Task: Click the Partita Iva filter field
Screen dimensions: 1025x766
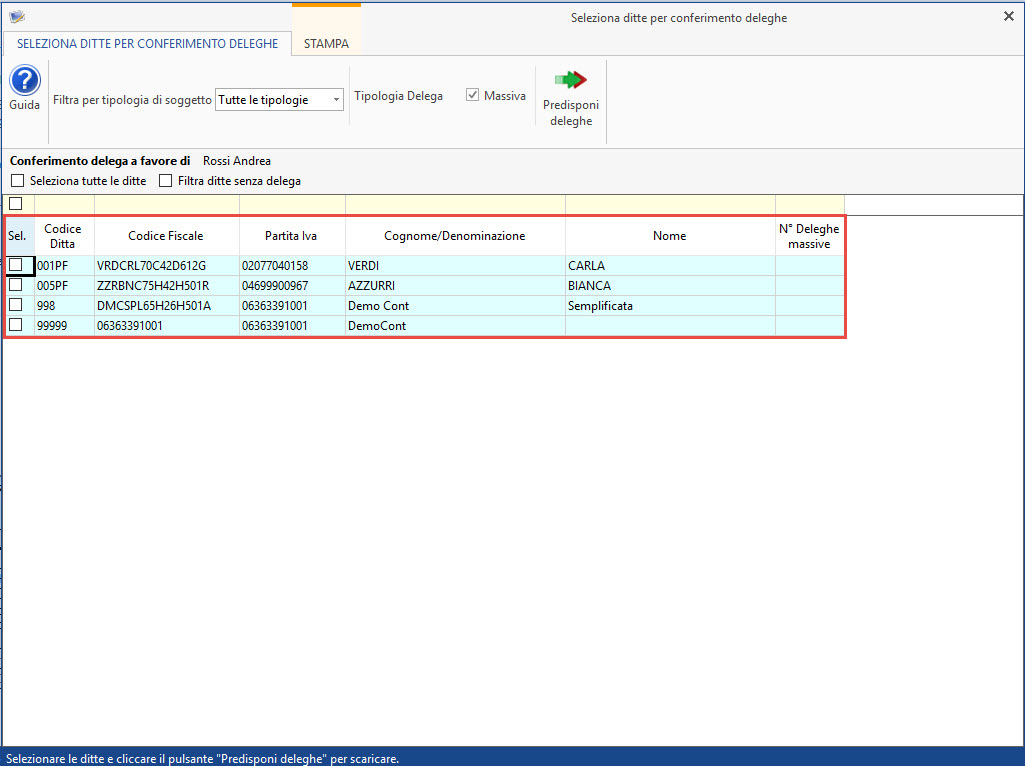Action: (292, 204)
